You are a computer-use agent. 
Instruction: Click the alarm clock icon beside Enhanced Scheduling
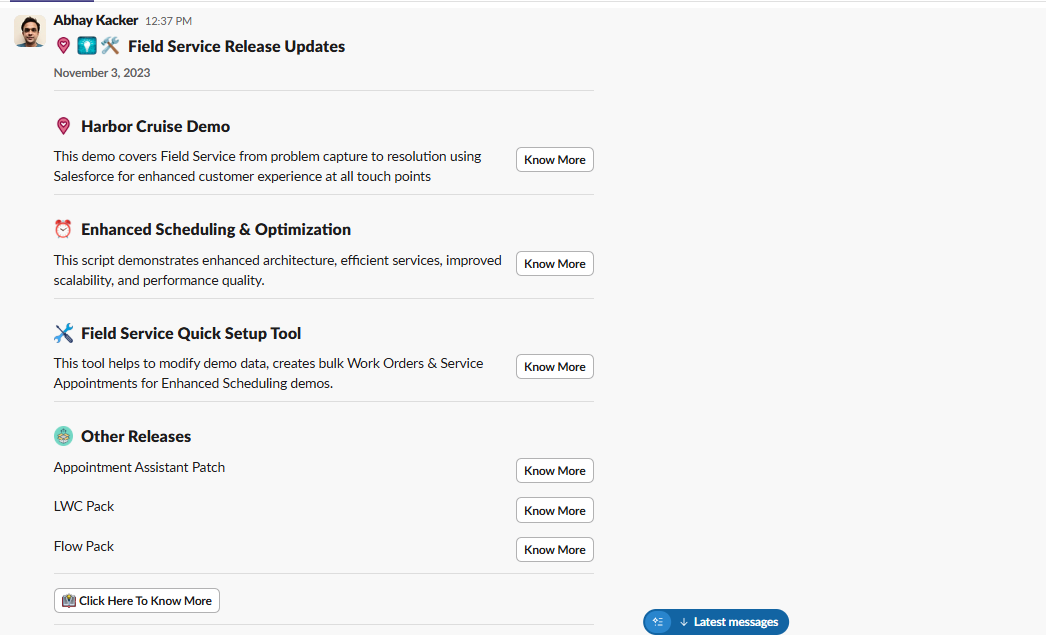[x=63, y=229]
